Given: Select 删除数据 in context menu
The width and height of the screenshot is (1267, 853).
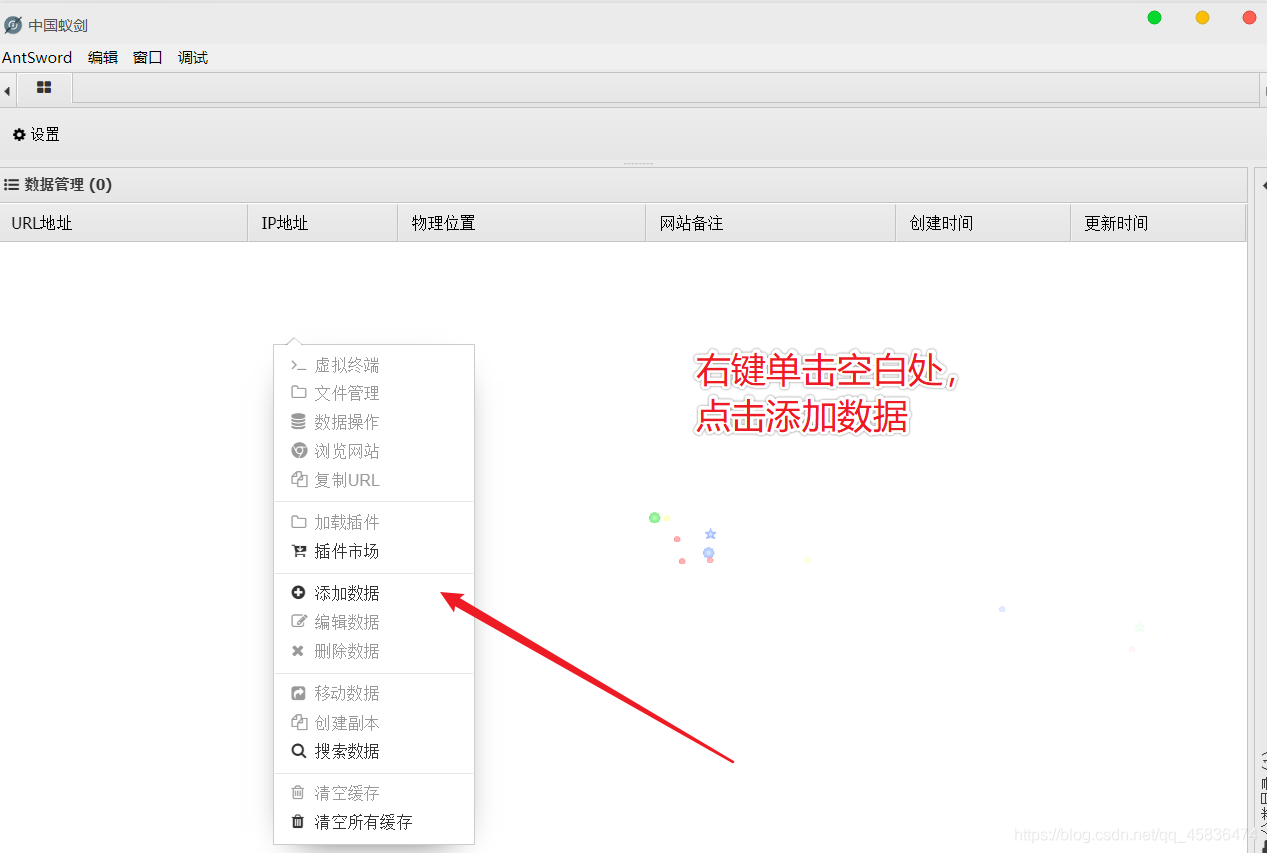Looking at the screenshot, I should tap(374, 651).
